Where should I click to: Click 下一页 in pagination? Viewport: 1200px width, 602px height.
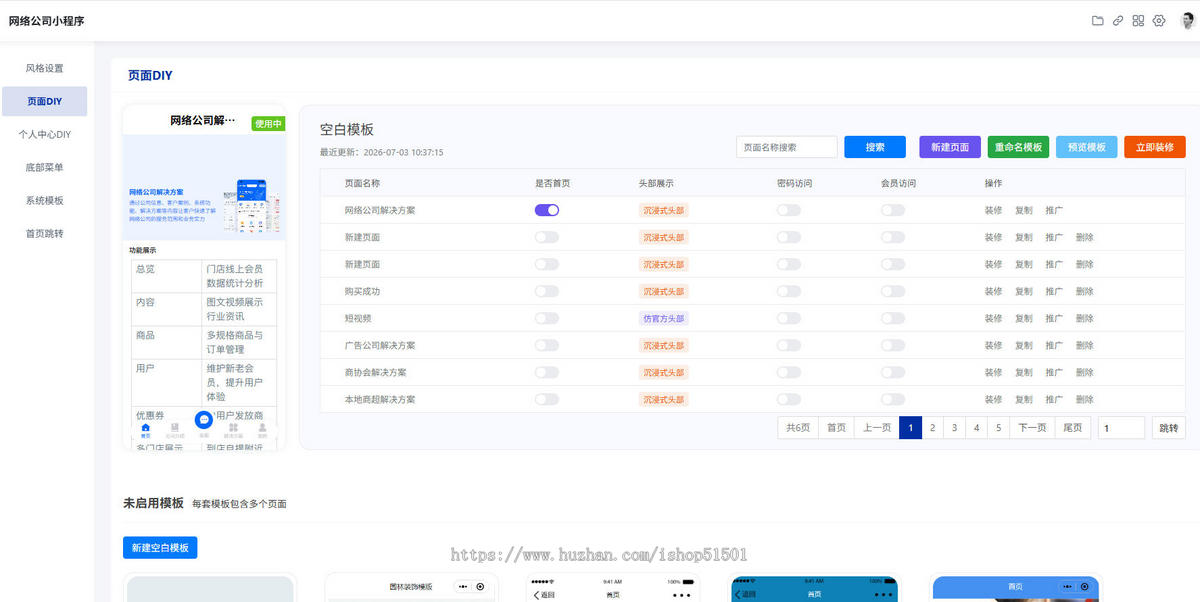1032,428
